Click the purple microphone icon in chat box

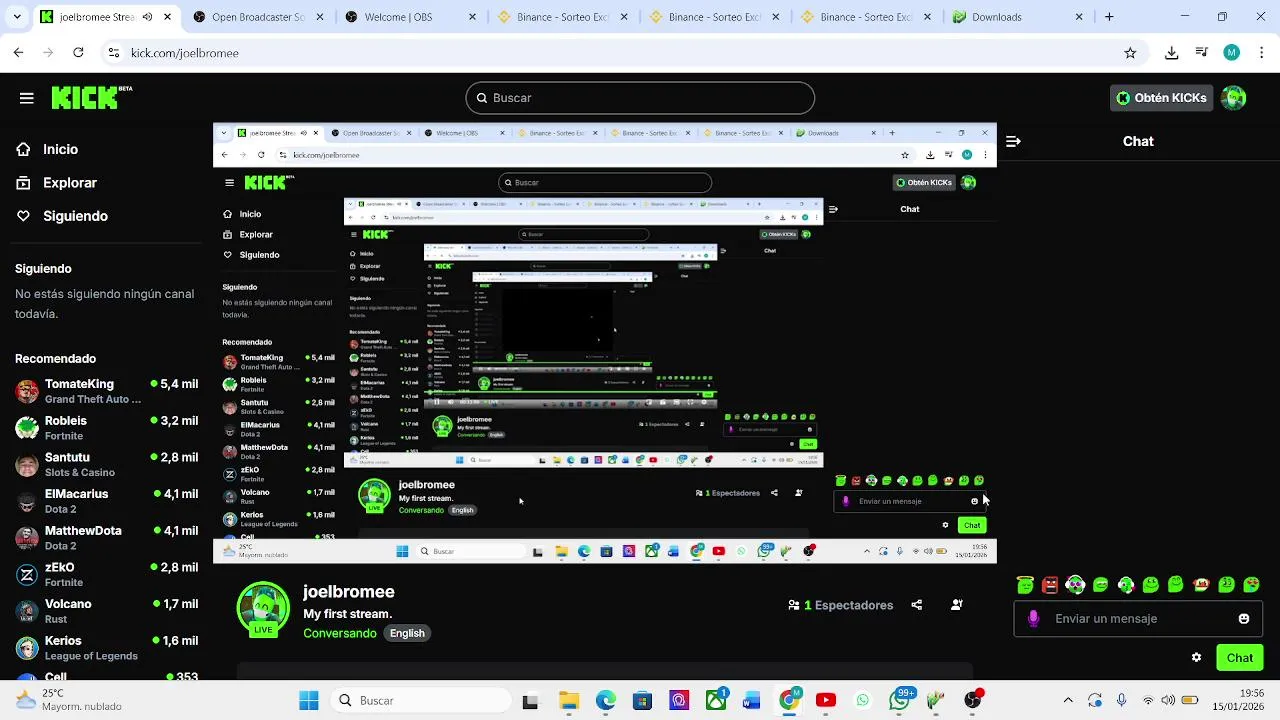pyautogui.click(x=1033, y=619)
